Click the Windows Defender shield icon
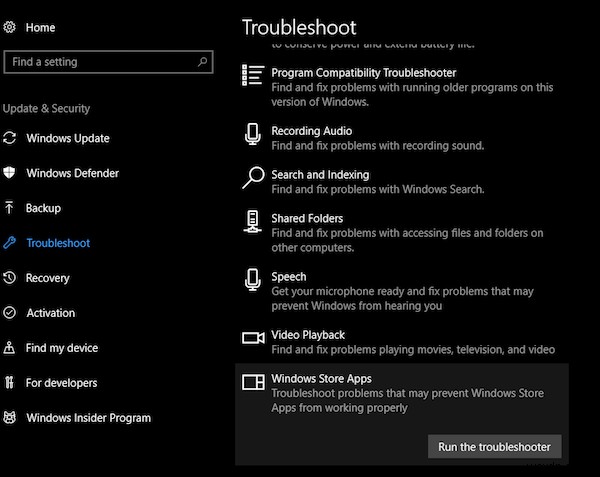The width and height of the screenshot is (600, 477). point(10,173)
